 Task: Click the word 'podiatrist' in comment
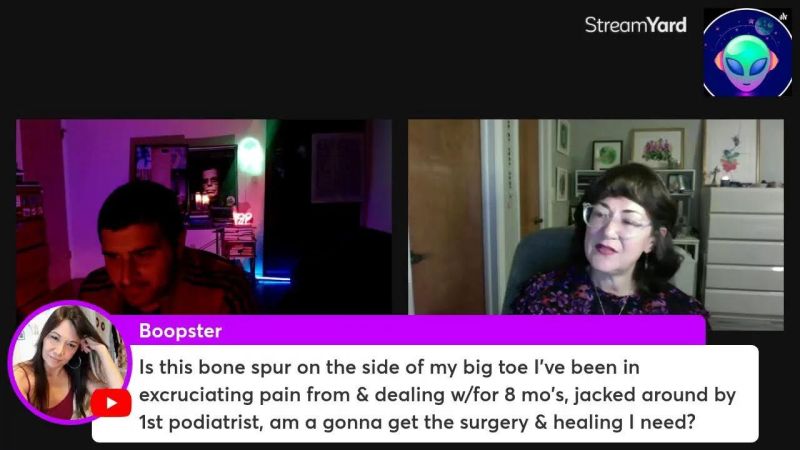point(215,422)
